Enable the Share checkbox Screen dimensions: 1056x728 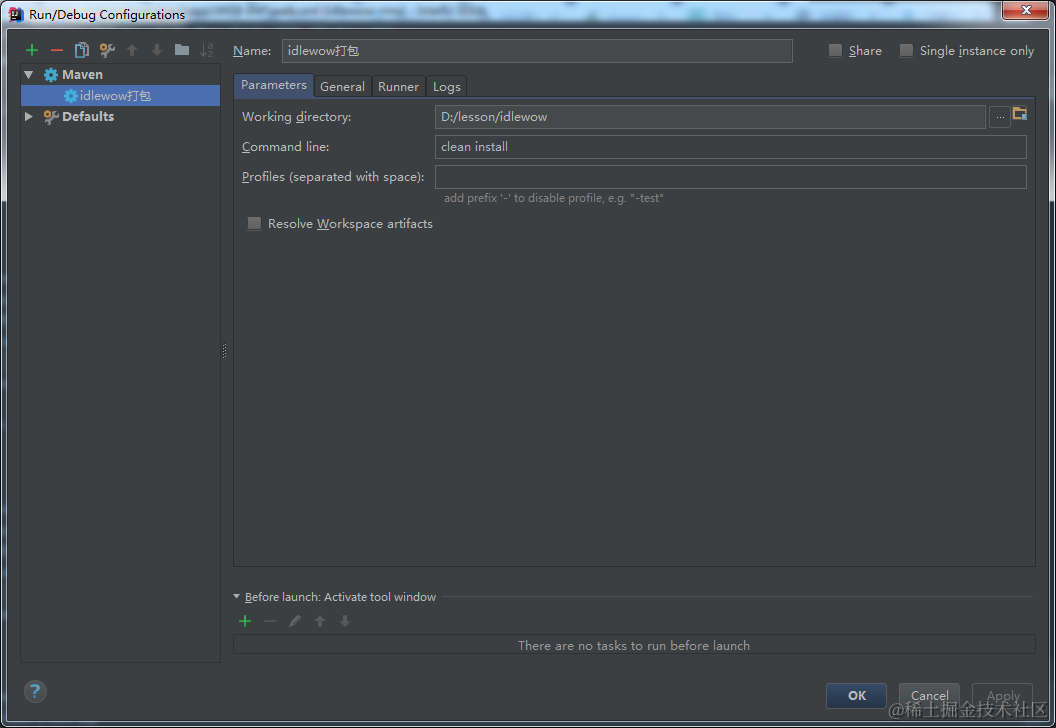tap(835, 51)
